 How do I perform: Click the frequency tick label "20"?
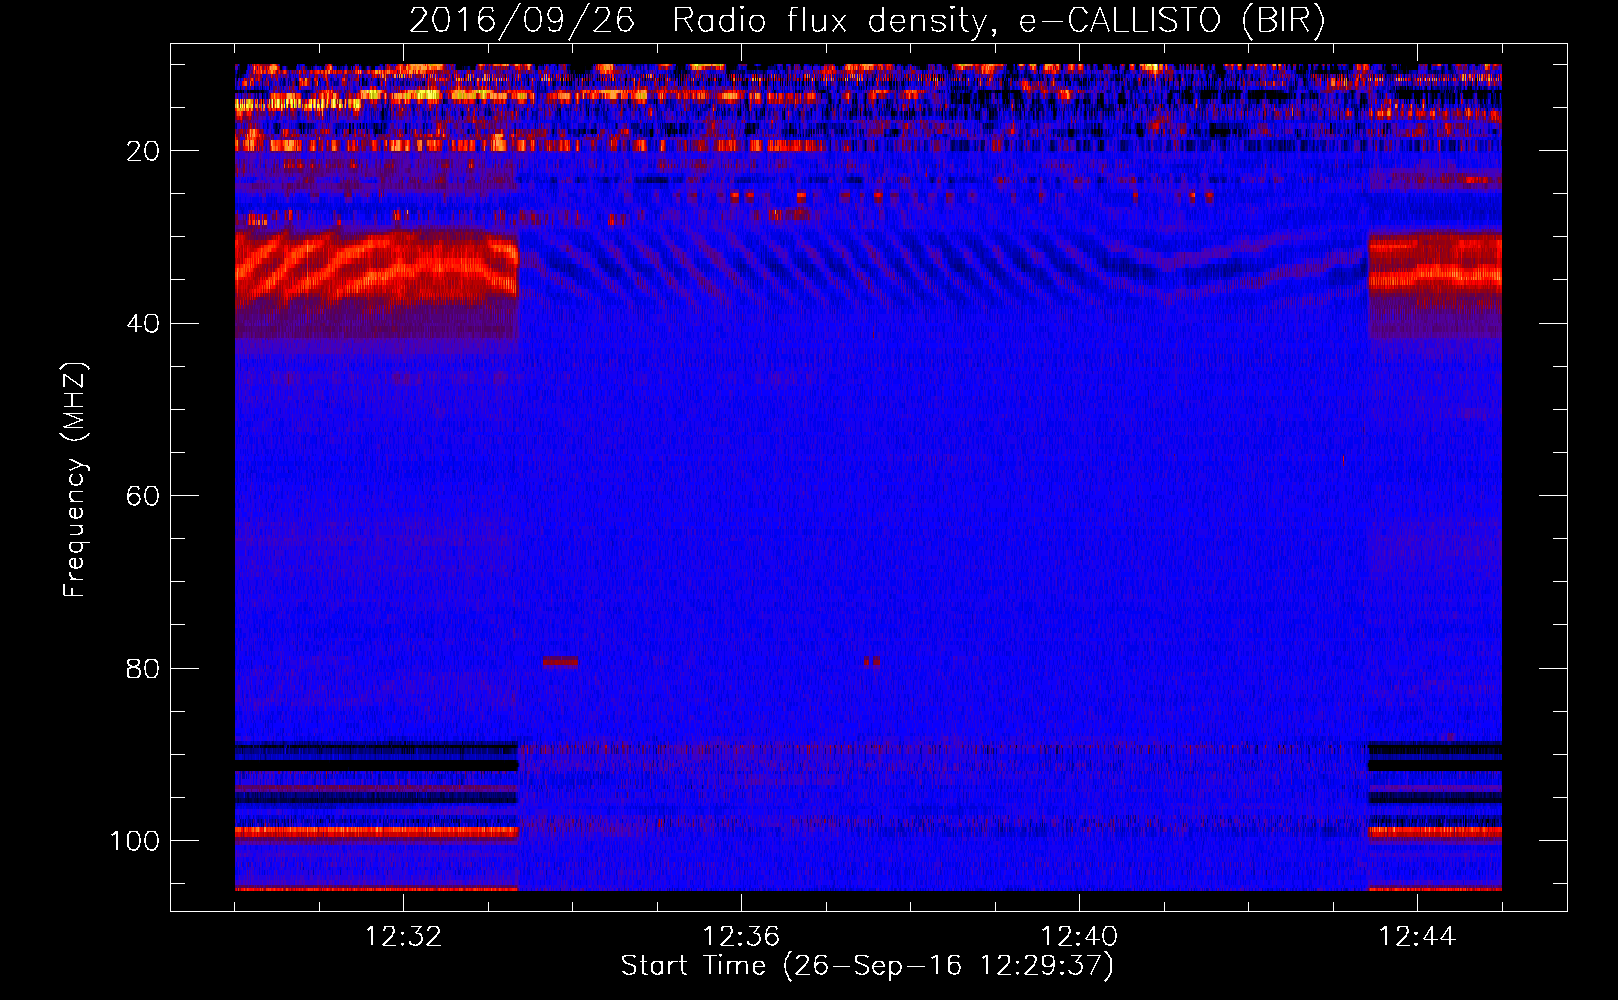144,151
